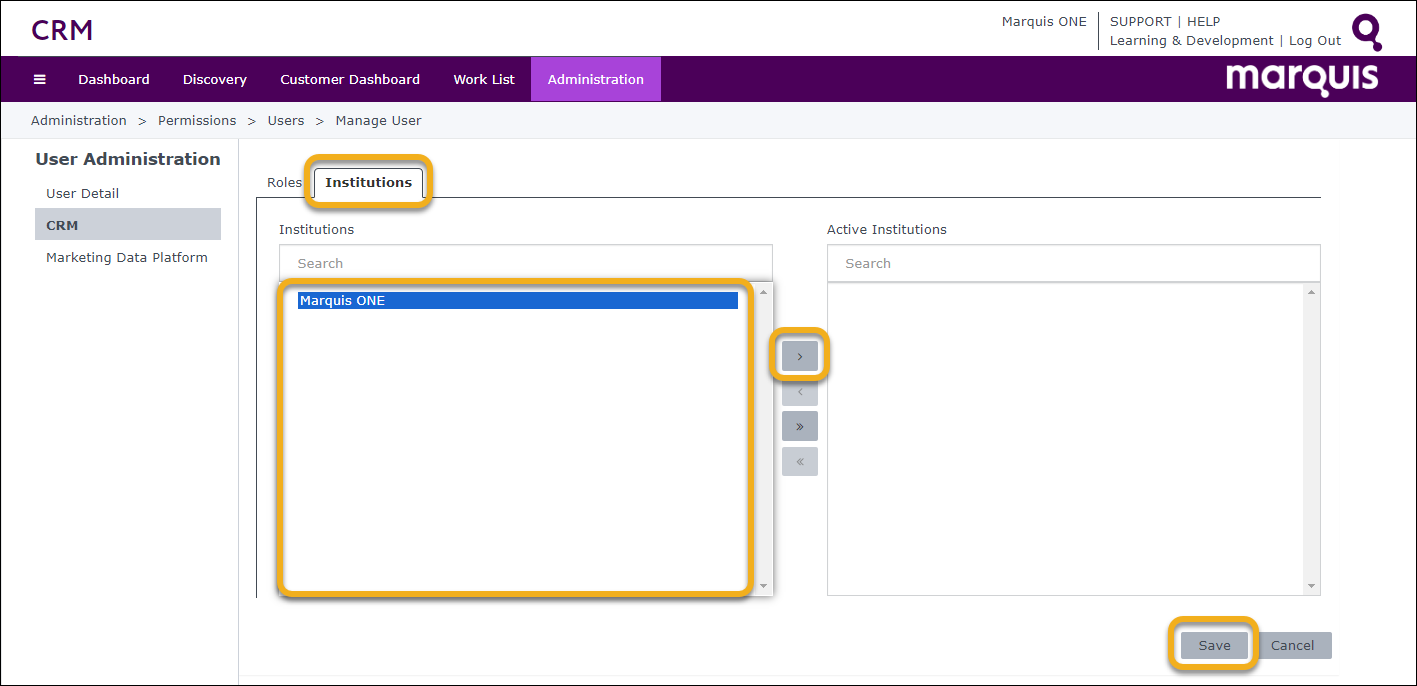Click the SUPPORT link
1417x686 pixels.
tap(1140, 21)
